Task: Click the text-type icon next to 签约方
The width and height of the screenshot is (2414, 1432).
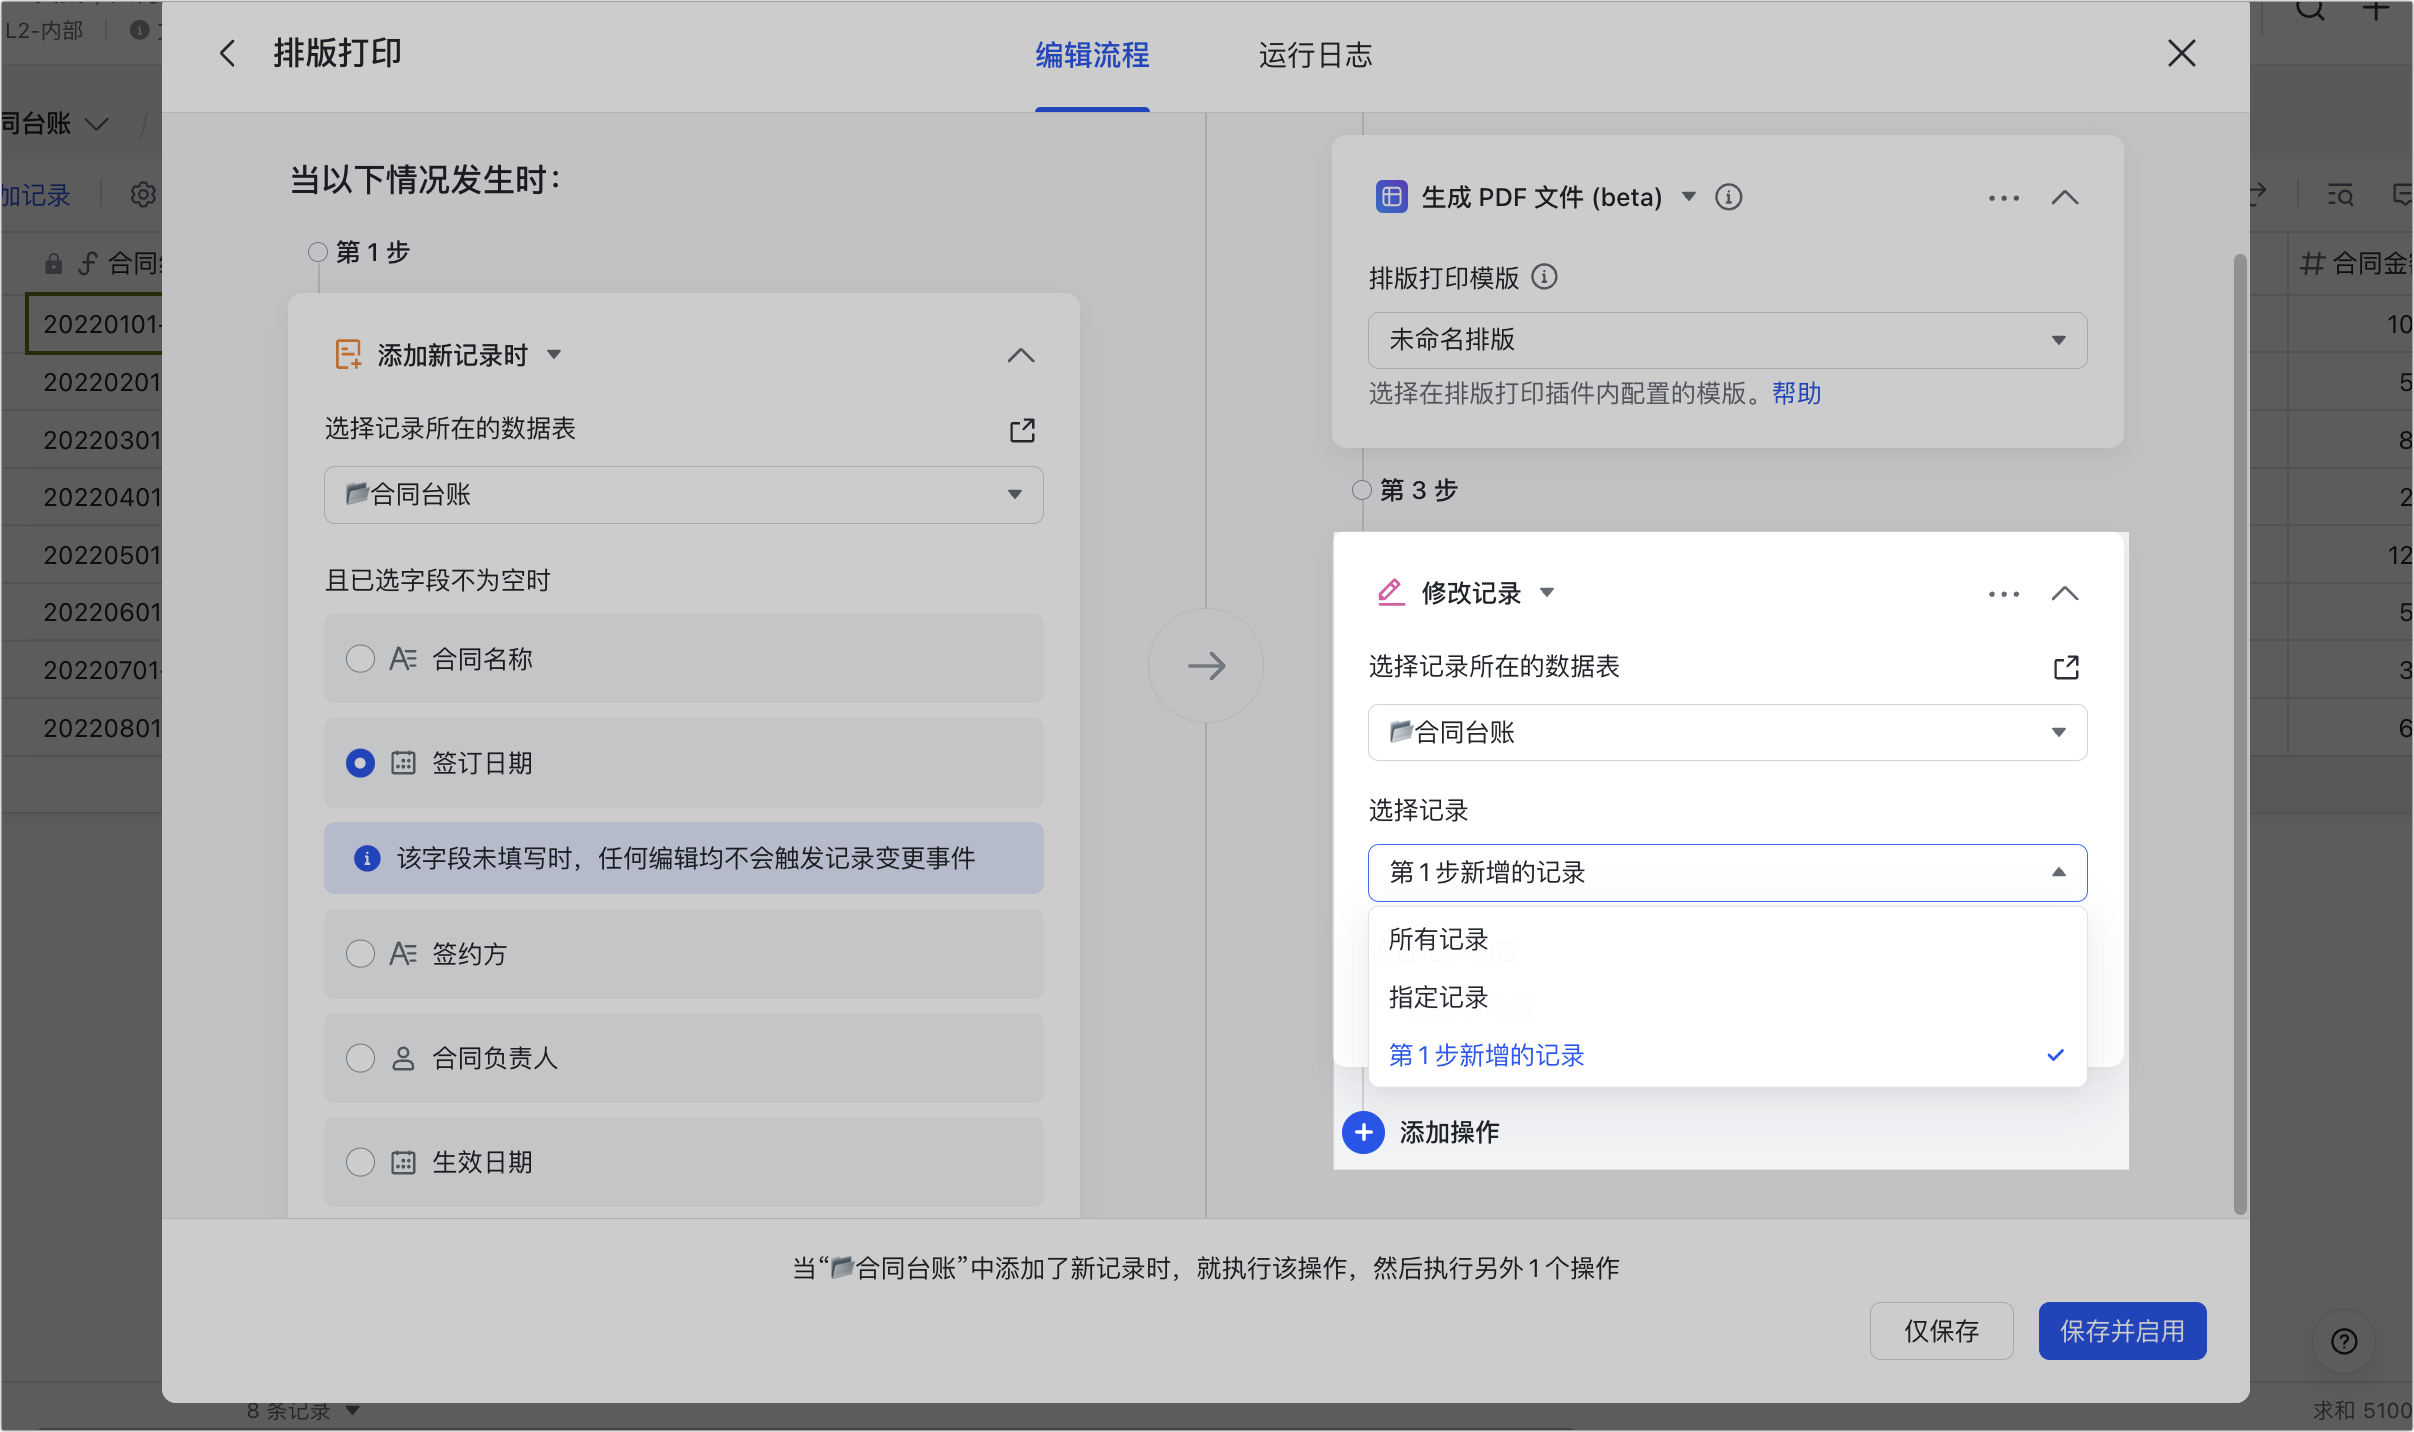Action: point(403,954)
